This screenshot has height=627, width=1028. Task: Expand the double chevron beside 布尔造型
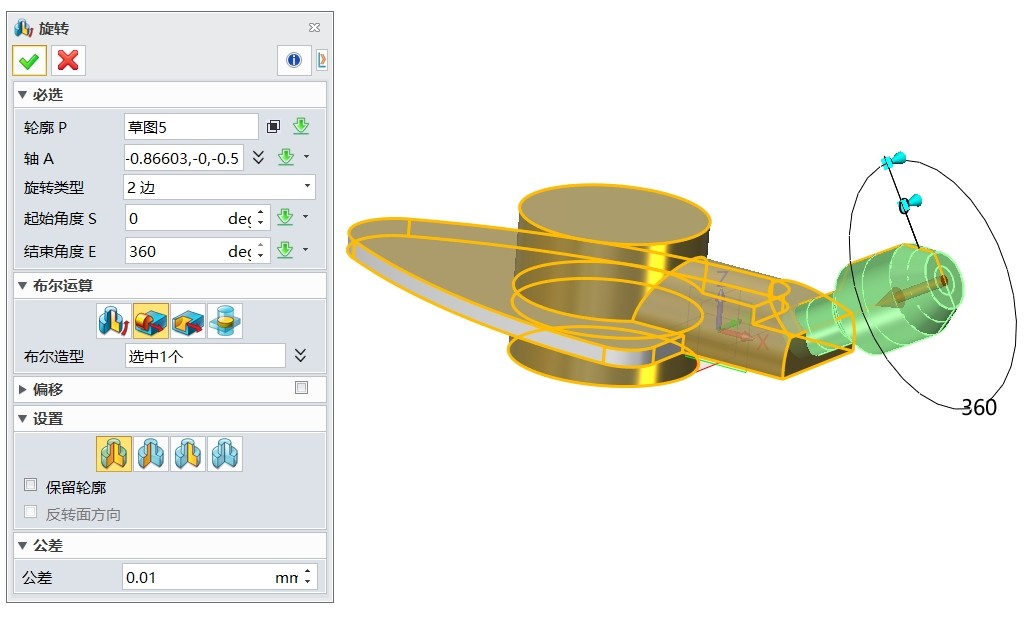pos(300,355)
